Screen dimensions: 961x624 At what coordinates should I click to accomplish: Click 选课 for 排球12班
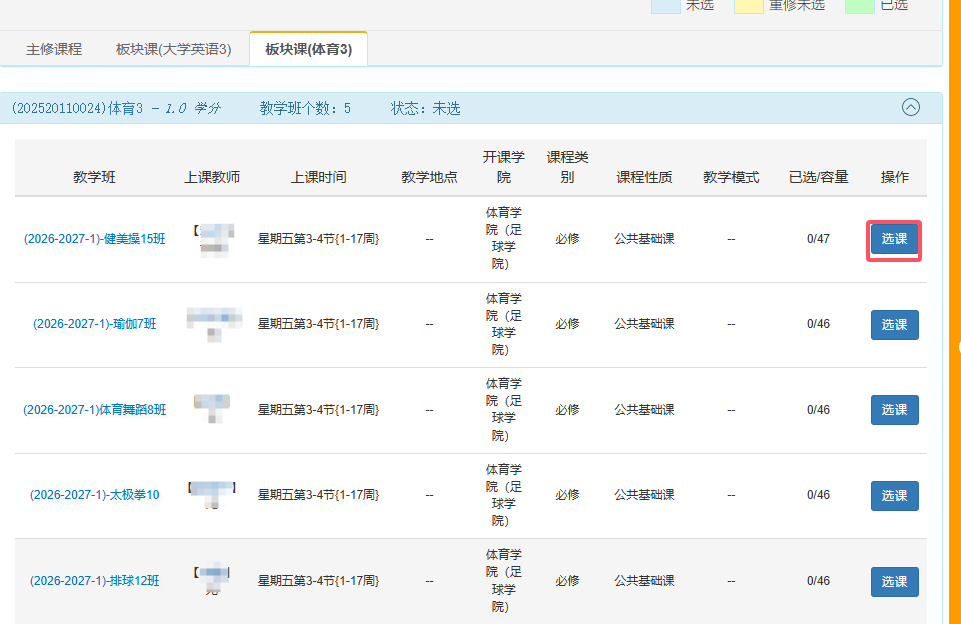tap(894, 581)
